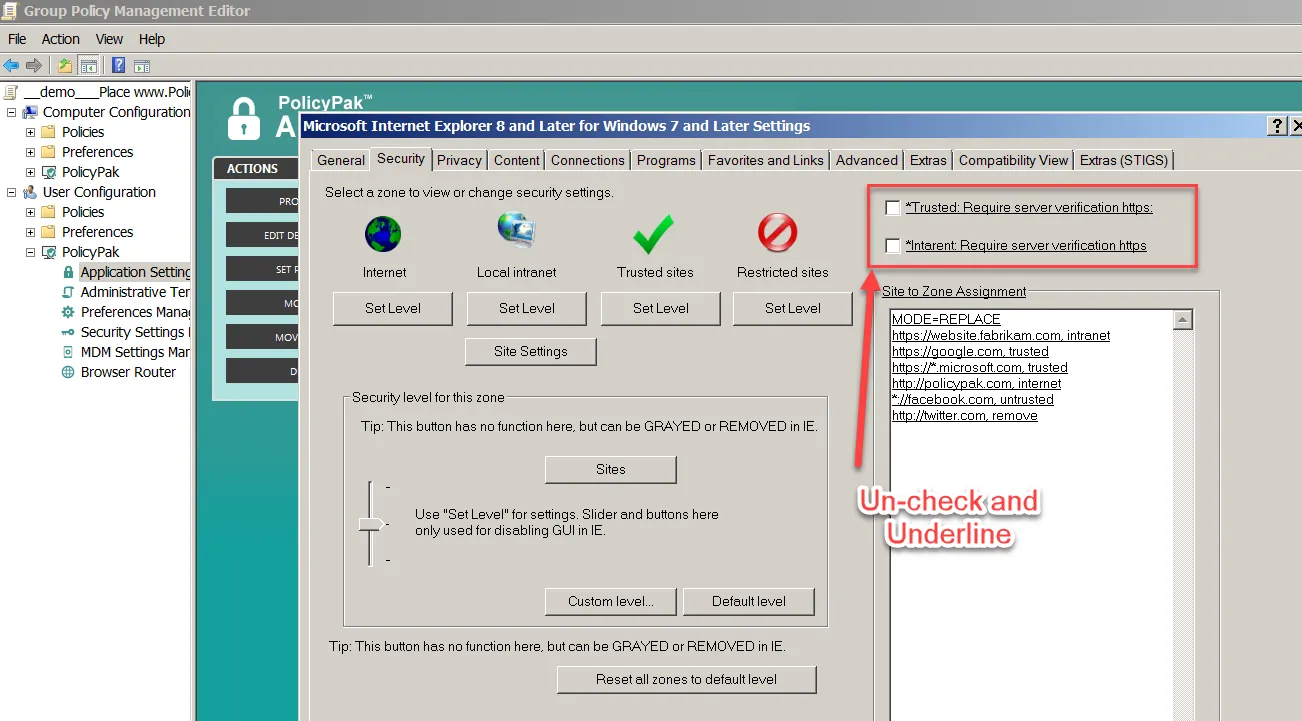The height and width of the screenshot is (721, 1302).
Task: Switch to the Compatibility View tab
Action: click(x=1013, y=160)
